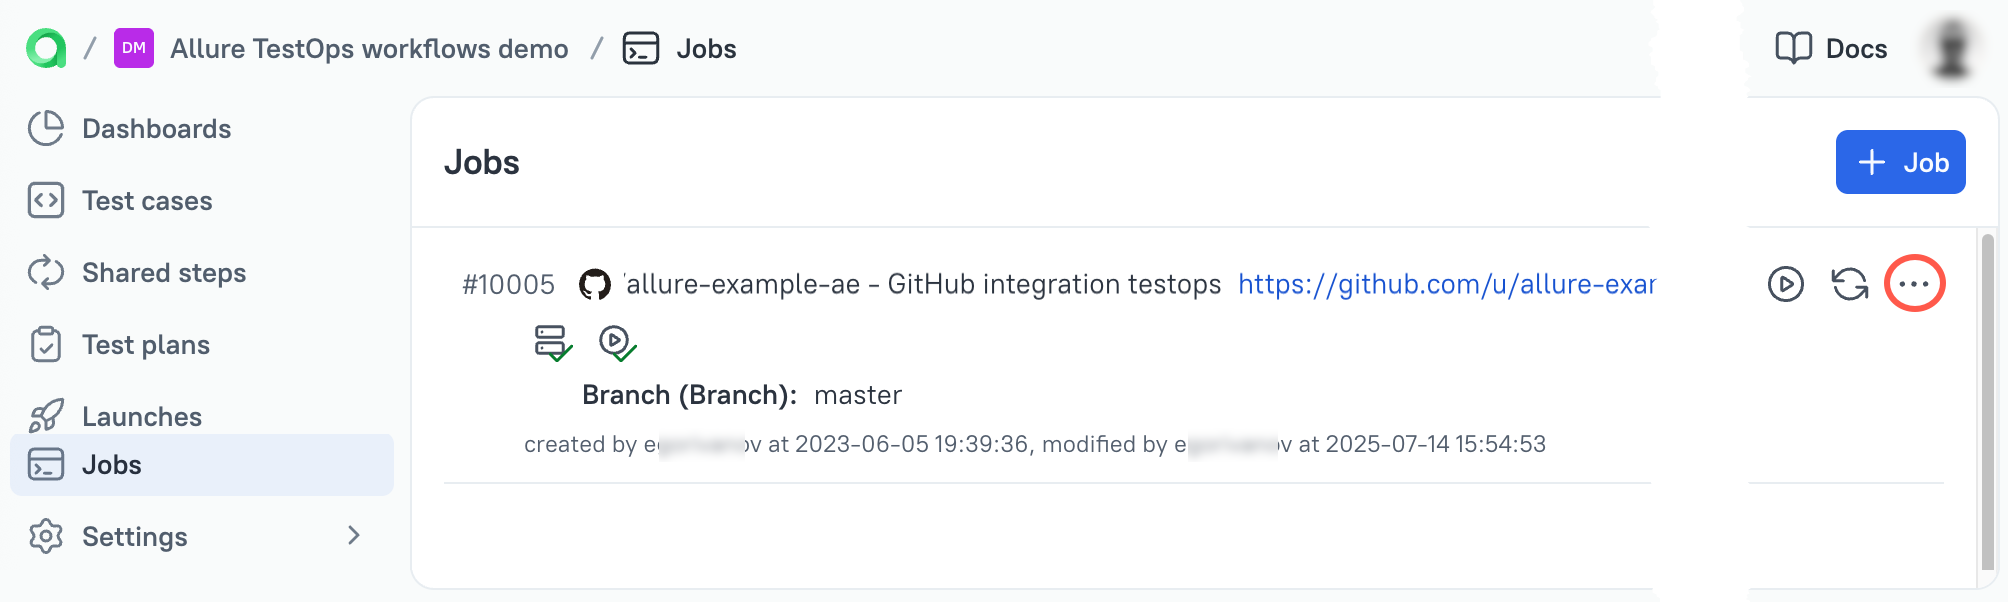Open the three-dots job actions menu
The image size is (2008, 602).
tap(1914, 284)
